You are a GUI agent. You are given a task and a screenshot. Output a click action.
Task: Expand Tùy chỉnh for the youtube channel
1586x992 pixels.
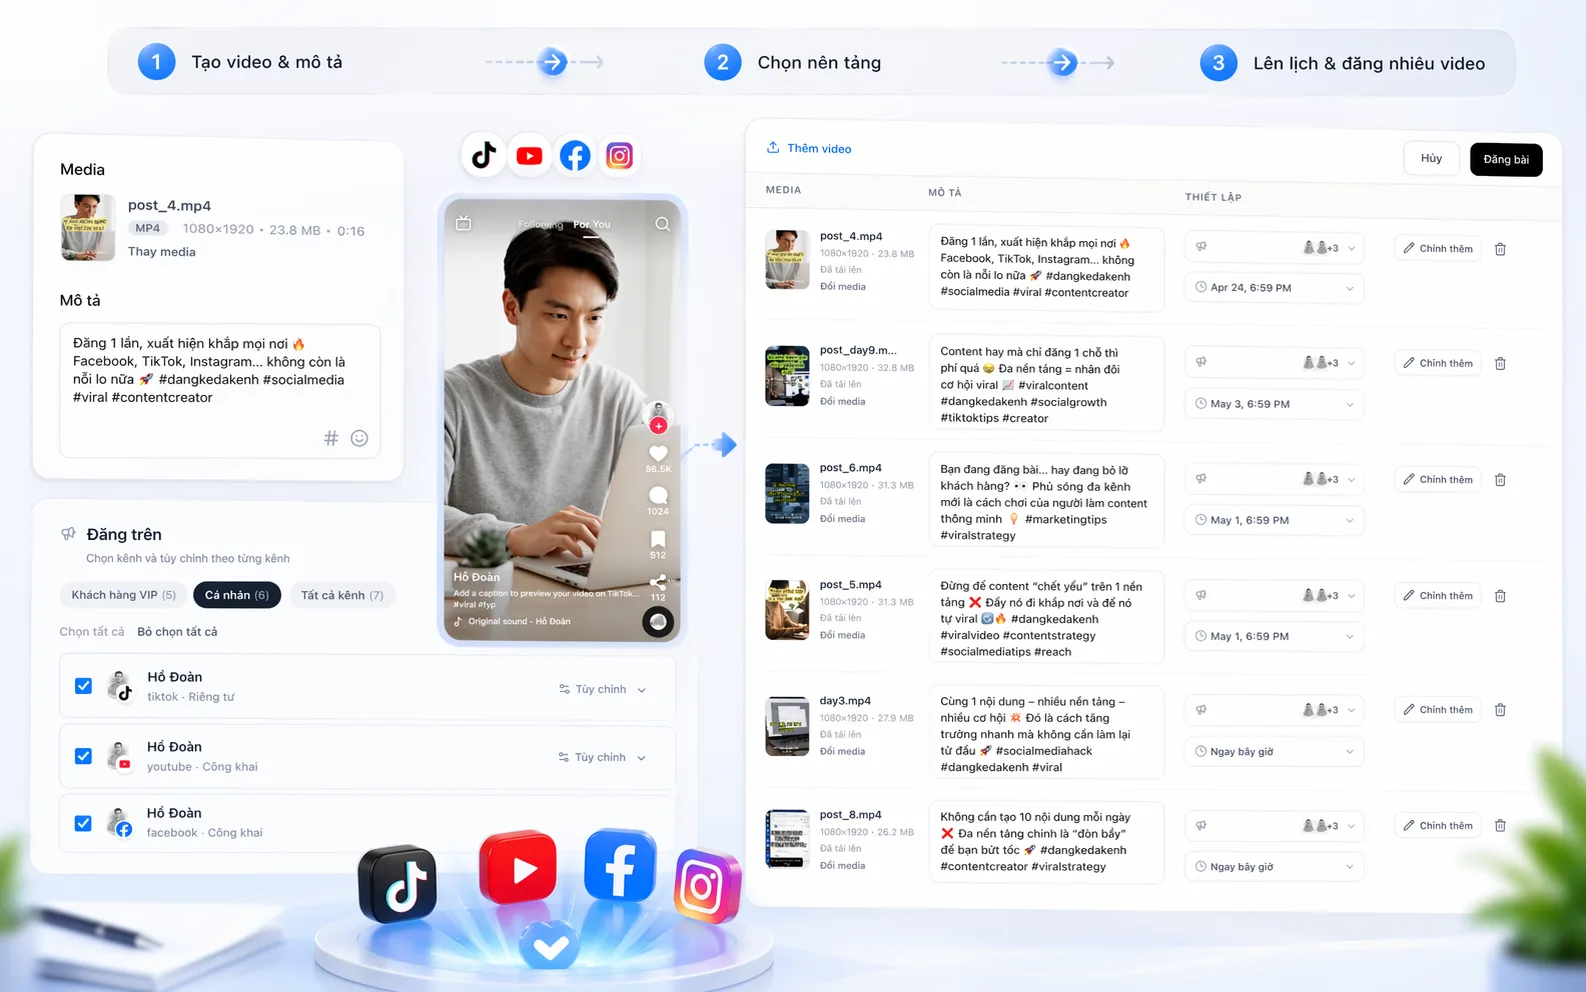pos(603,757)
